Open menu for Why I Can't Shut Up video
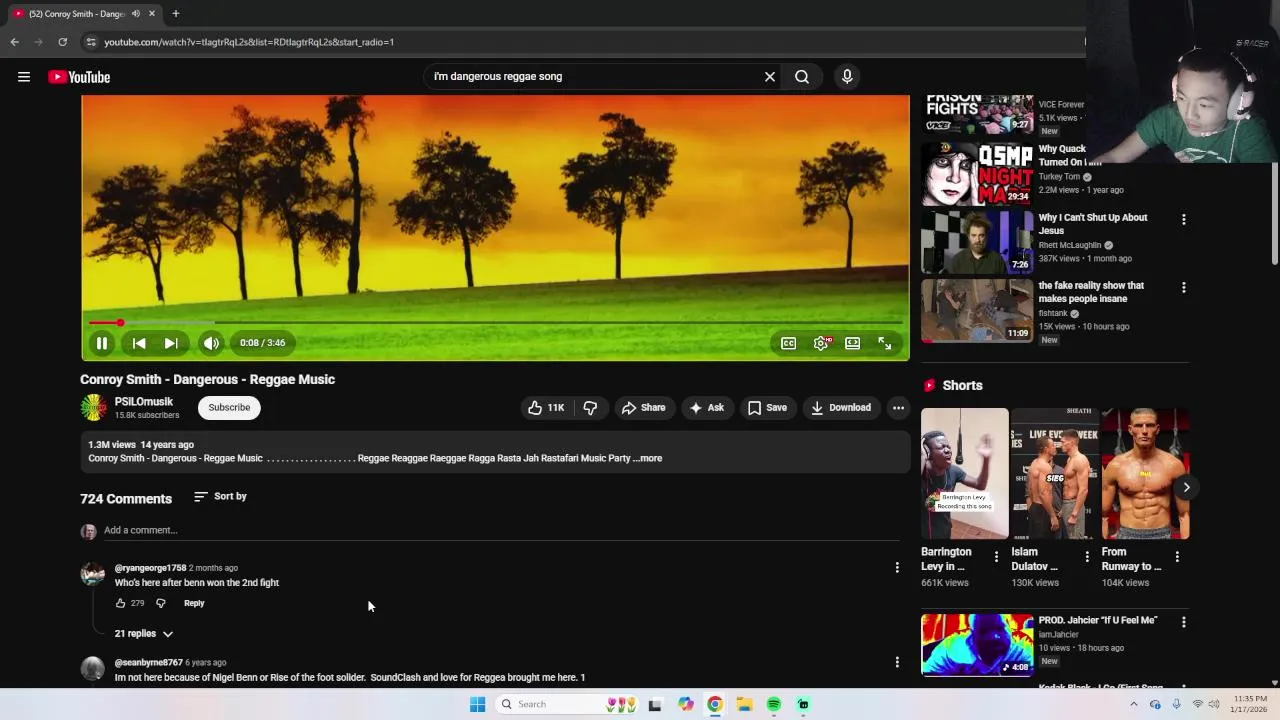 pyautogui.click(x=1184, y=219)
